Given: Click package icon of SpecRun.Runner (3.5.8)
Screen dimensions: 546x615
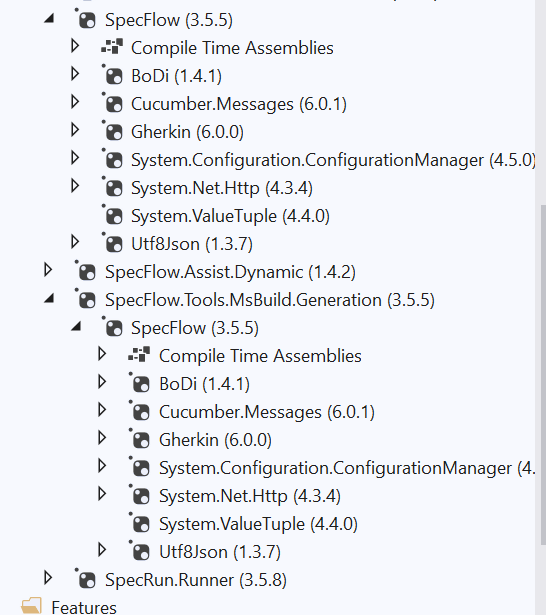Looking at the screenshot, I should 86,579.
